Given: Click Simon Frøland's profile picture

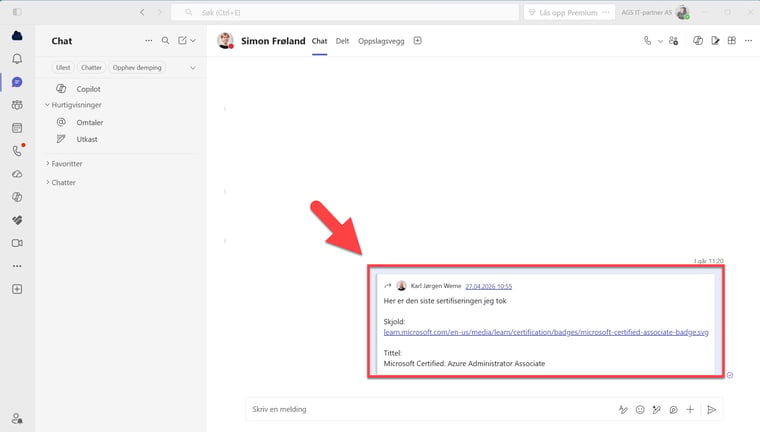Looking at the screenshot, I should 225,41.
